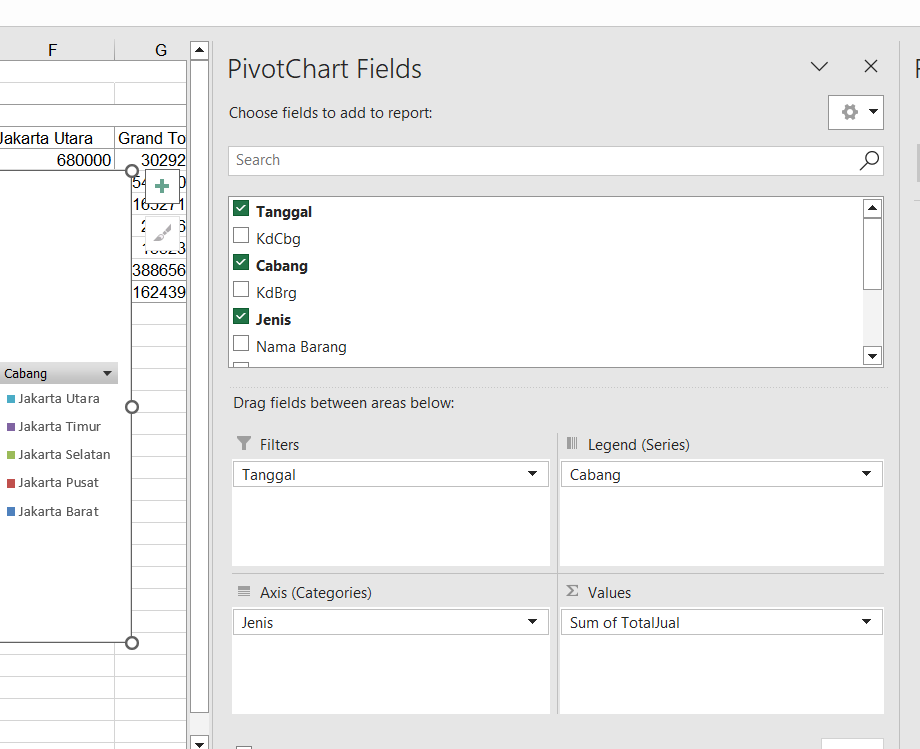Open the Chart Styles paintbrush icon

[x=162, y=233]
